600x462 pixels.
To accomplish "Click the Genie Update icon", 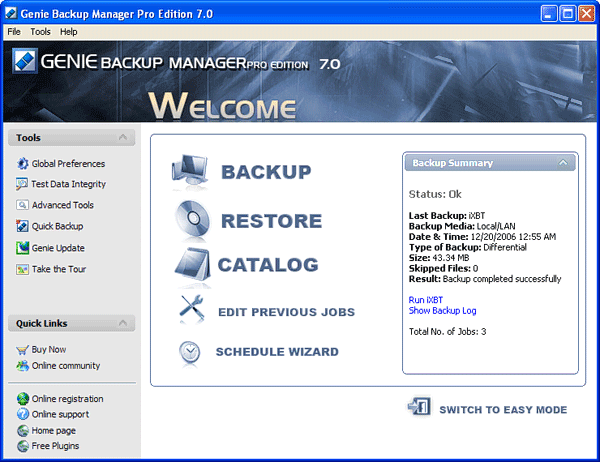I will click(22, 248).
